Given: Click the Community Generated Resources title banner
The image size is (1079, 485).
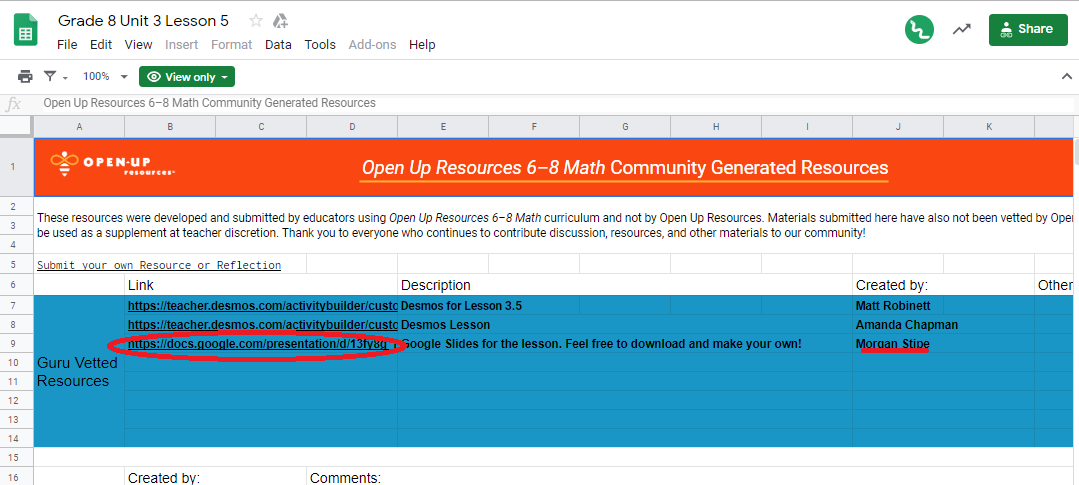Looking at the screenshot, I should [625, 168].
